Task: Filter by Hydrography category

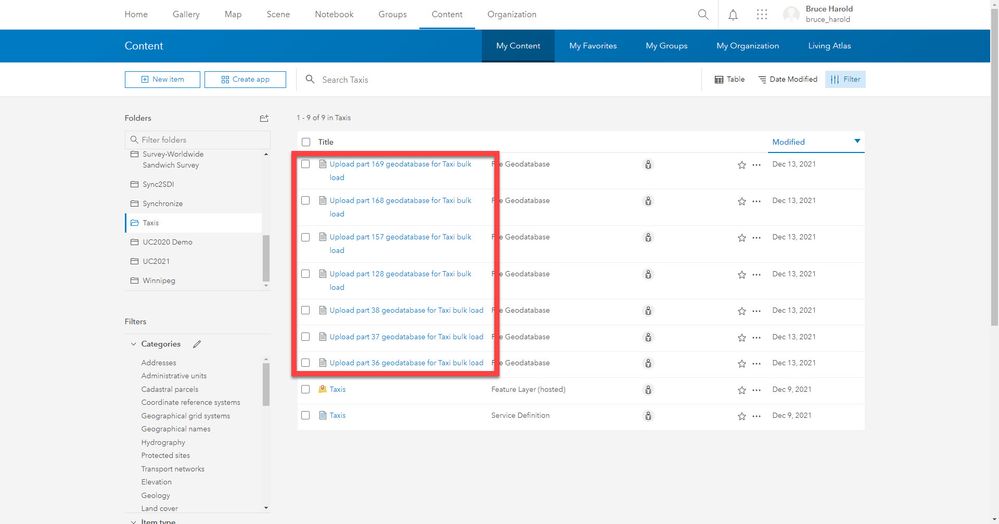Action: [x=163, y=442]
